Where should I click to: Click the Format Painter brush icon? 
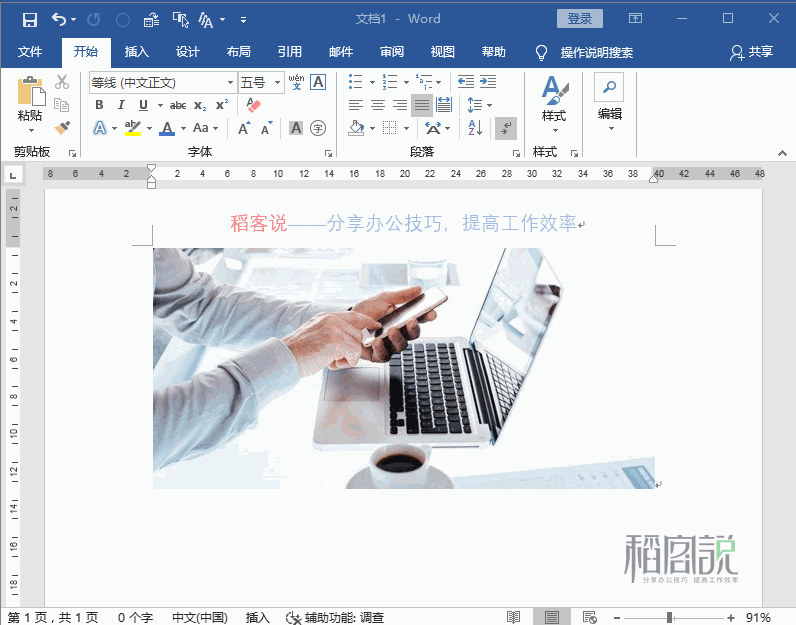tap(62, 128)
